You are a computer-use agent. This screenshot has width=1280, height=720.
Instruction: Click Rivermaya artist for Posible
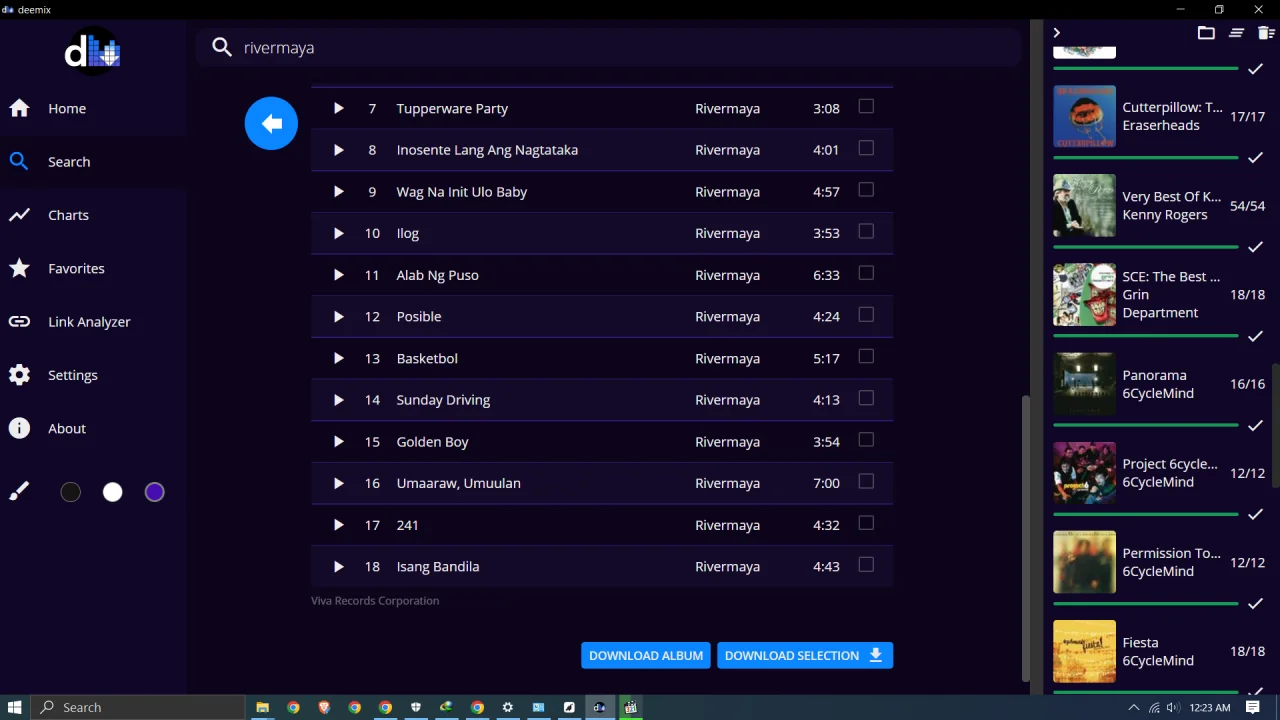coord(727,317)
